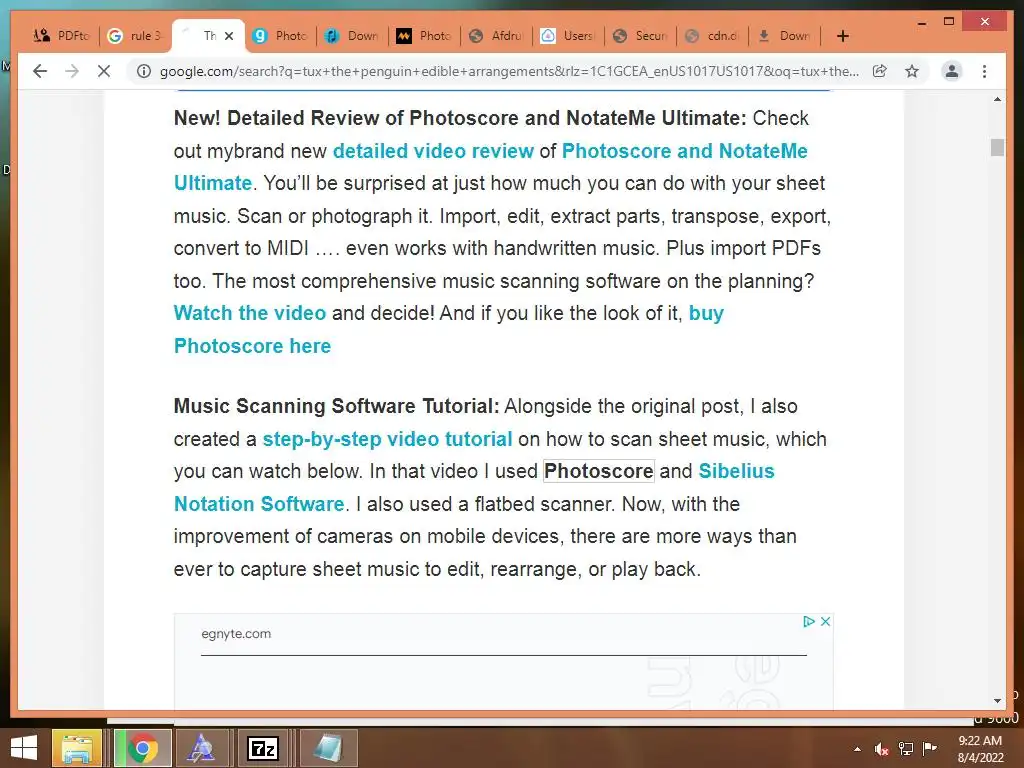Follow the 'Photoscore here' link
The width and height of the screenshot is (1024, 768).
(x=252, y=345)
